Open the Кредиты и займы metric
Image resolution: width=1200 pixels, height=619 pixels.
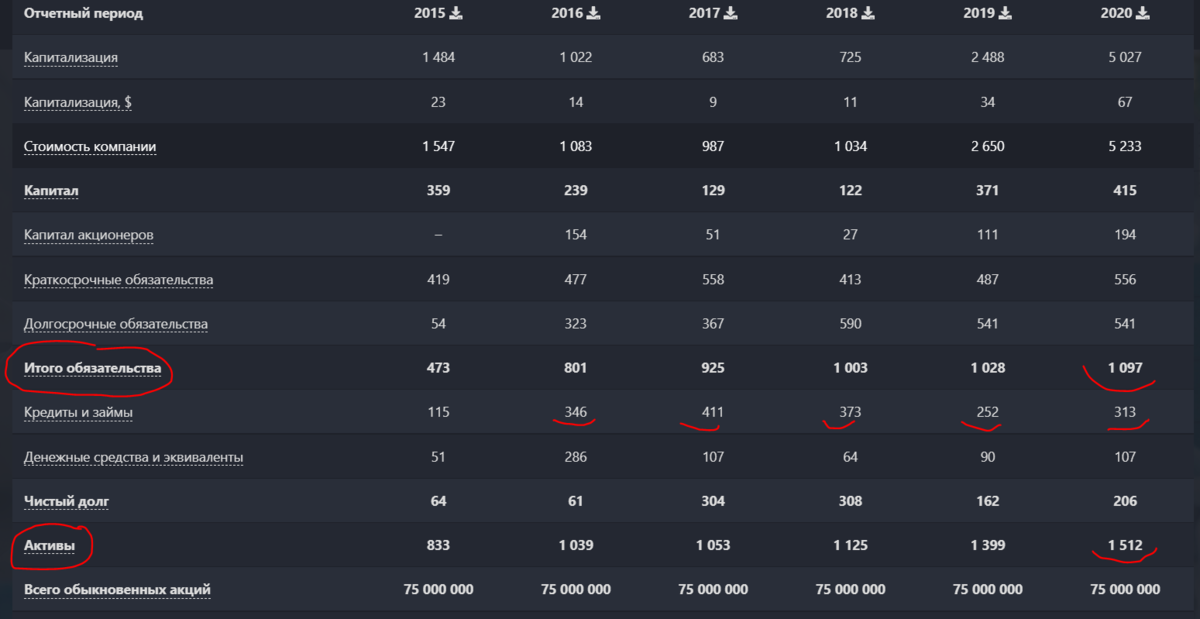point(78,412)
